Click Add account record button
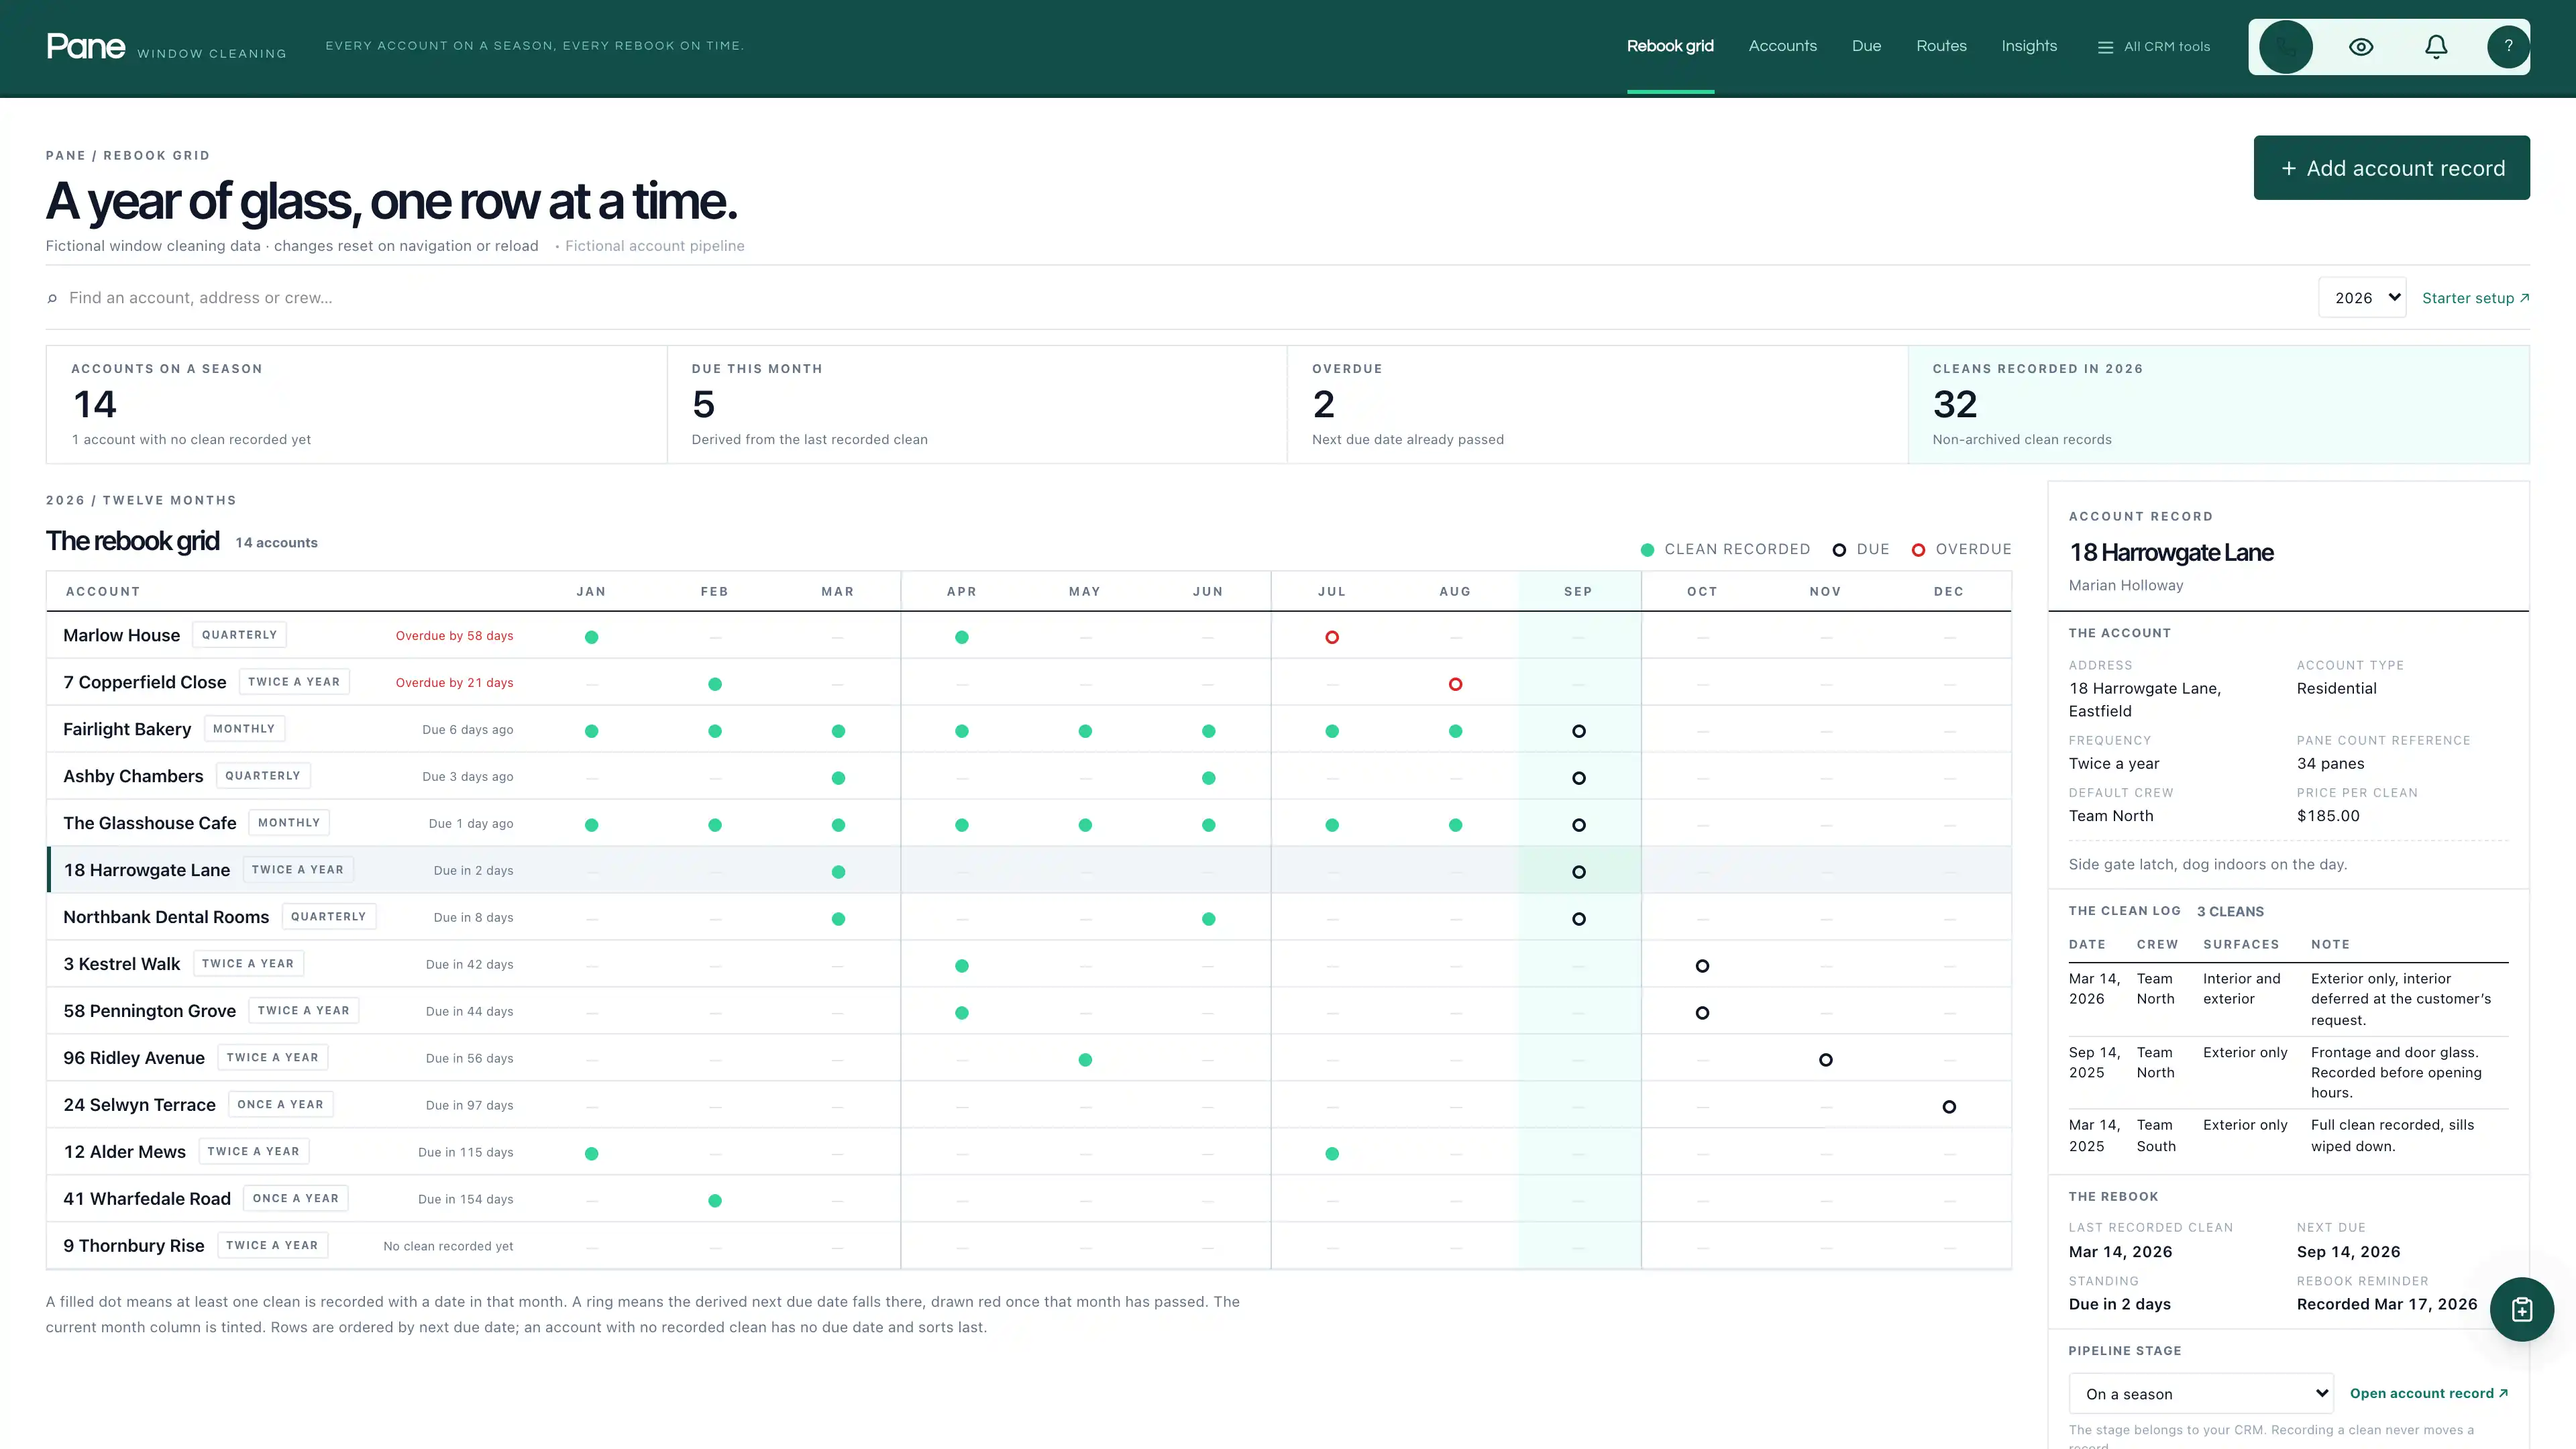This screenshot has width=2576, height=1449. click(2391, 168)
